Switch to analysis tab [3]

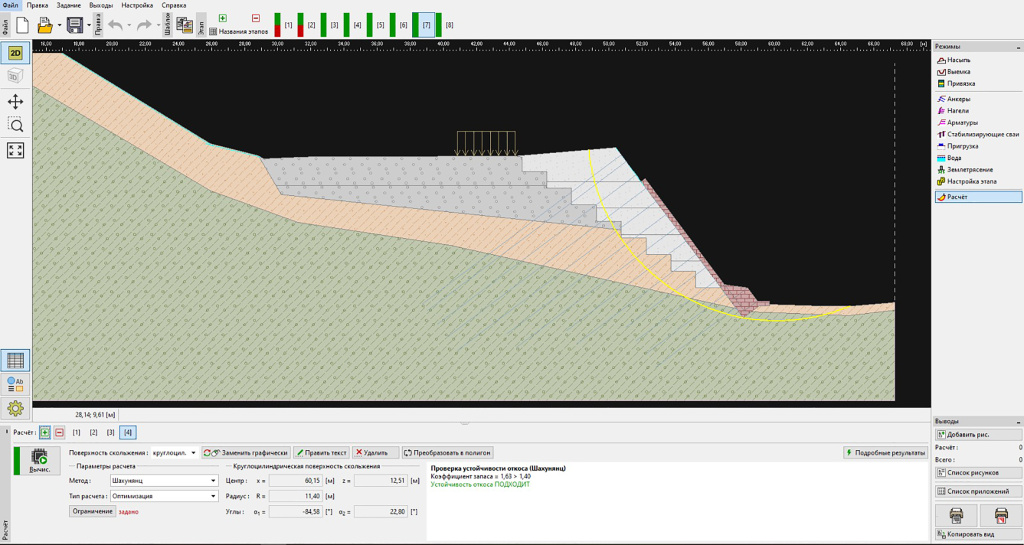coord(110,432)
